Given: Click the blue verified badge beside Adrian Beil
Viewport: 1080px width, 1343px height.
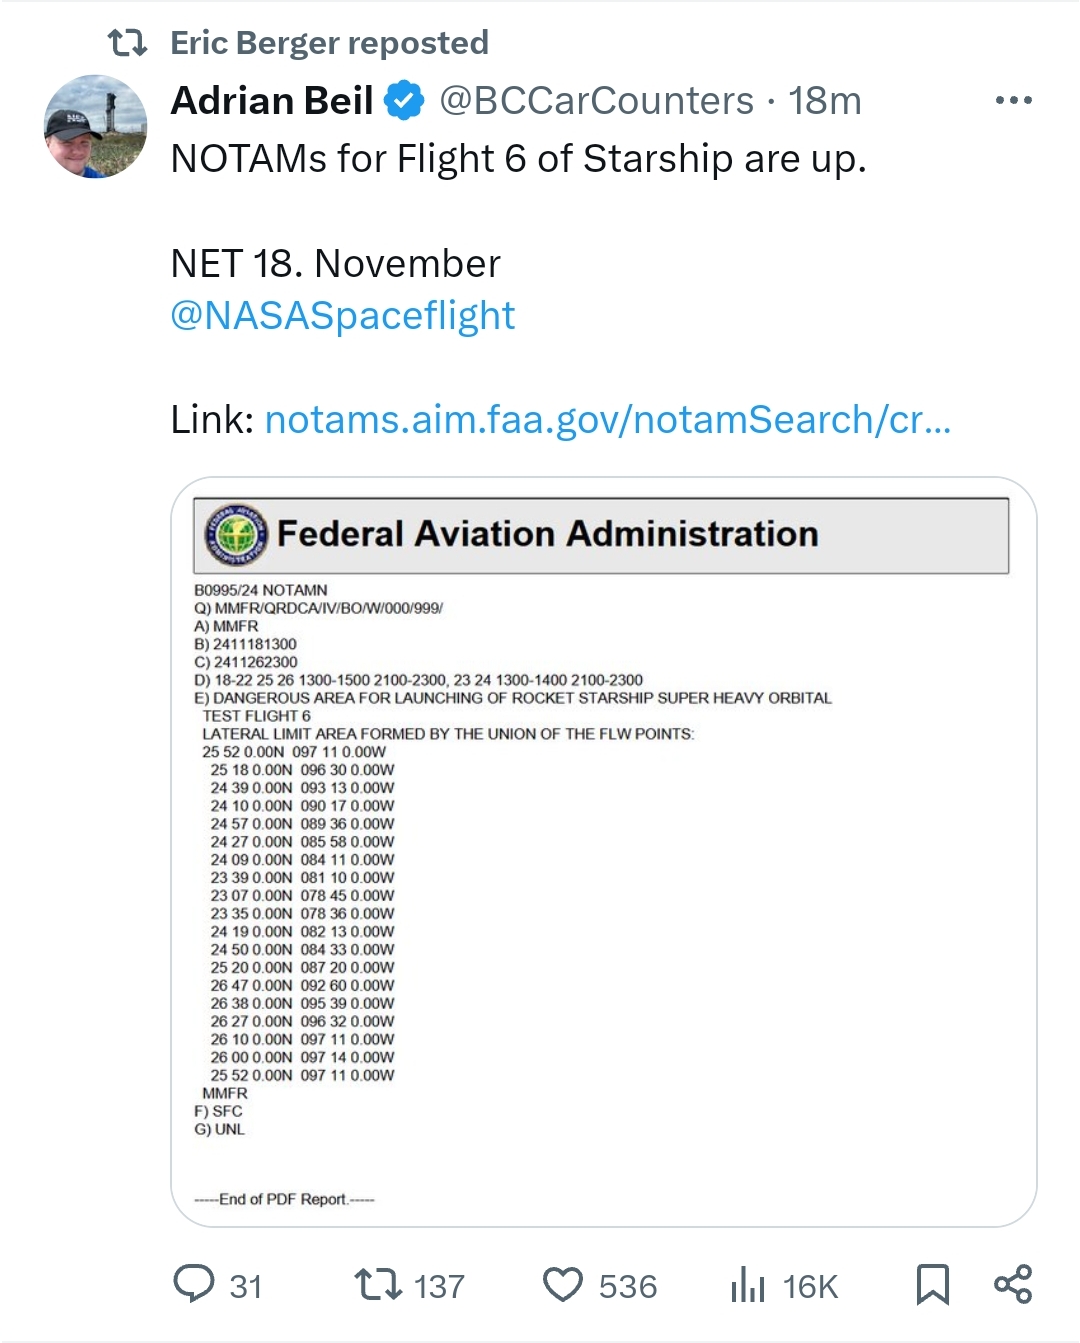Looking at the screenshot, I should (x=405, y=101).
